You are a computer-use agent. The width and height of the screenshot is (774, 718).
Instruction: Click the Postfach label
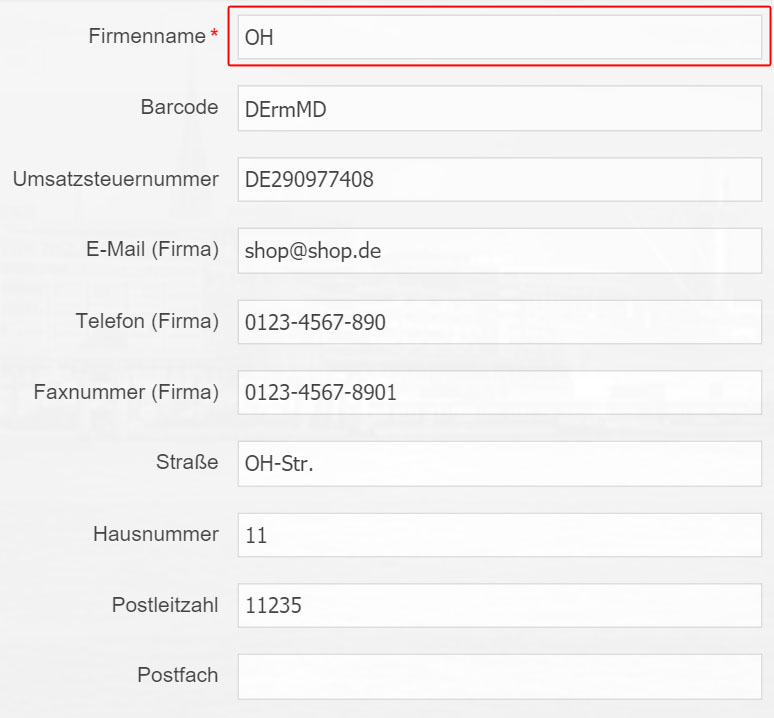[x=178, y=675]
